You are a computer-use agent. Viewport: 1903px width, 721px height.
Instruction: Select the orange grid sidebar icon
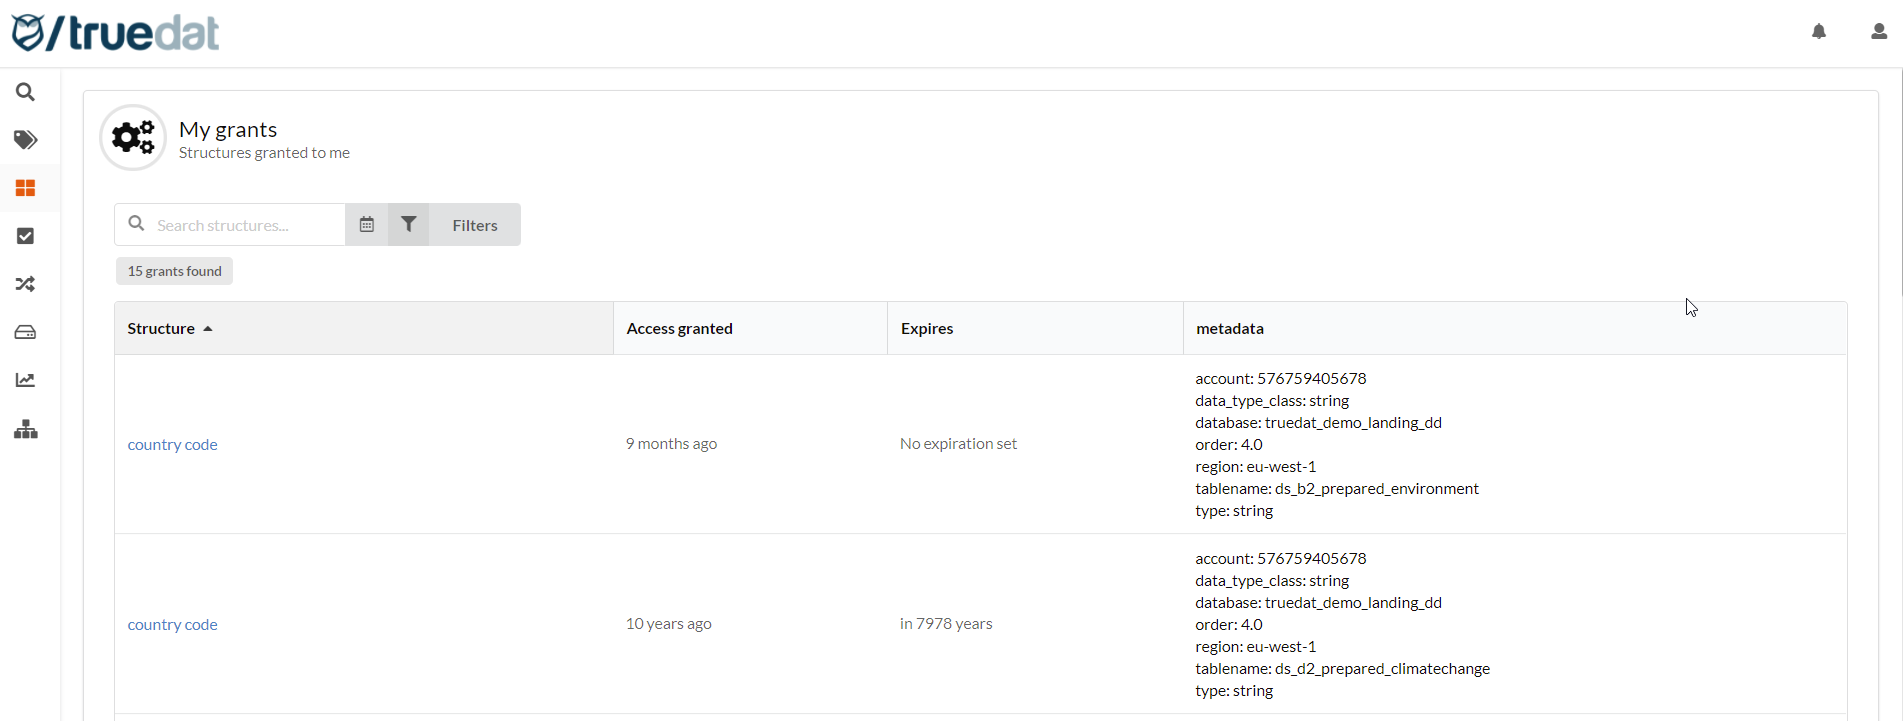26,188
